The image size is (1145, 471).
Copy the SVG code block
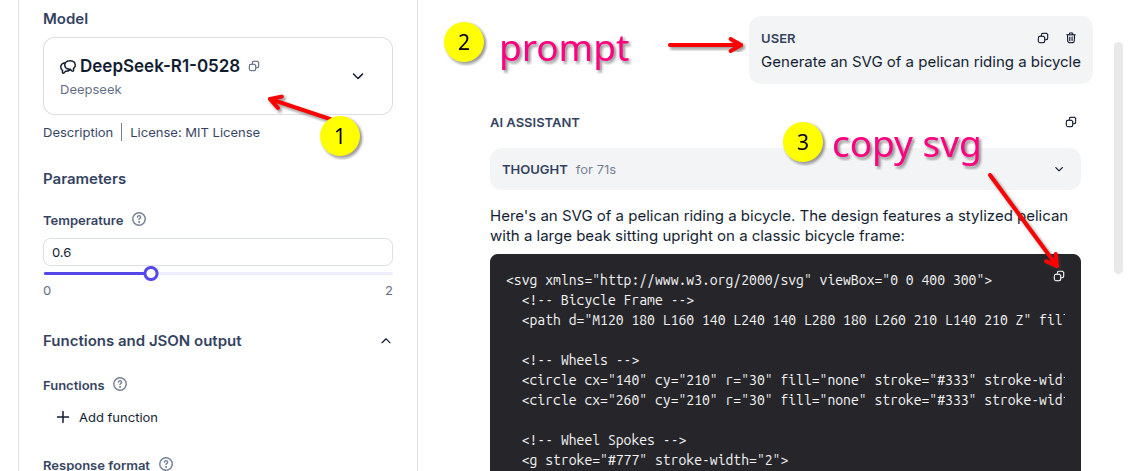[1059, 276]
